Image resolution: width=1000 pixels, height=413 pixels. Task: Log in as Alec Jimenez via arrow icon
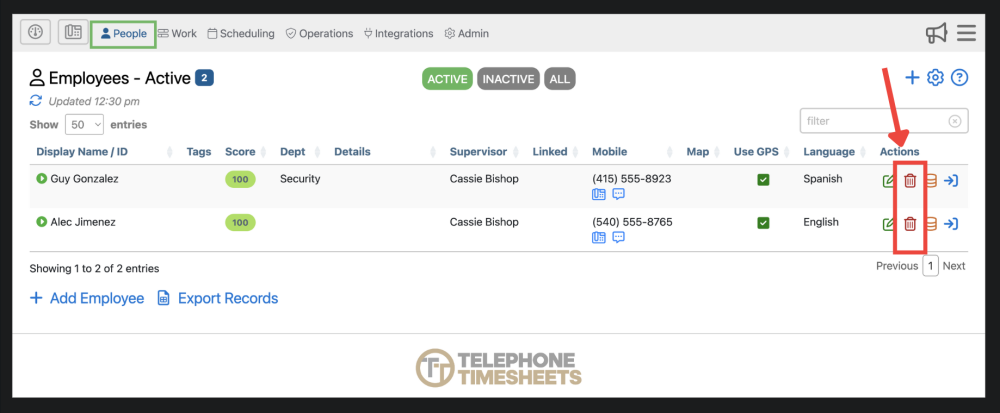(x=951, y=224)
